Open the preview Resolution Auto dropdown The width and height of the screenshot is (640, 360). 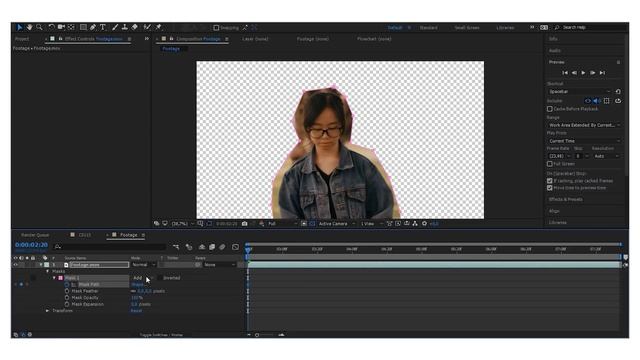point(607,156)
